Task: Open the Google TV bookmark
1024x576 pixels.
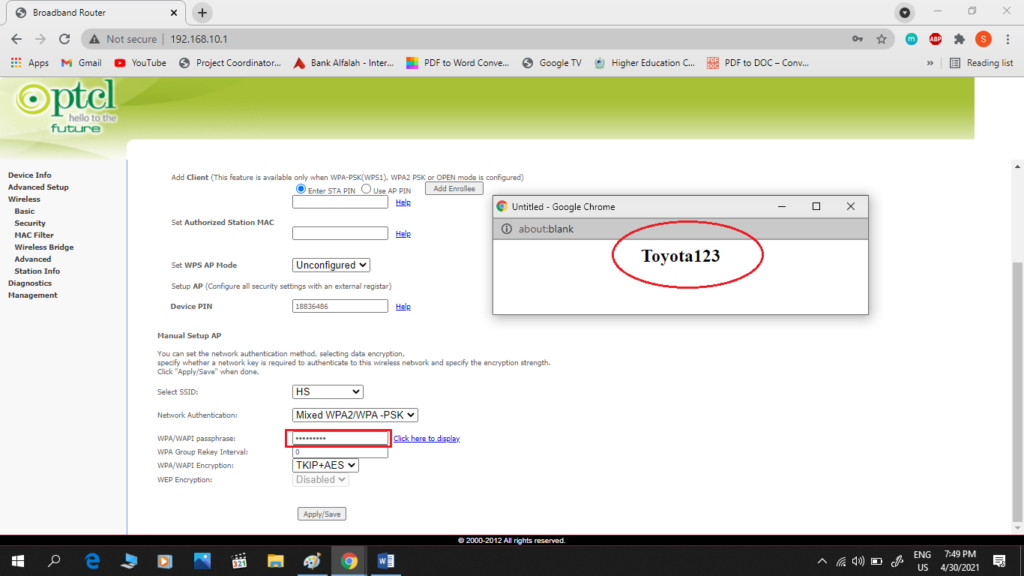Action: (x=552, y=63)
